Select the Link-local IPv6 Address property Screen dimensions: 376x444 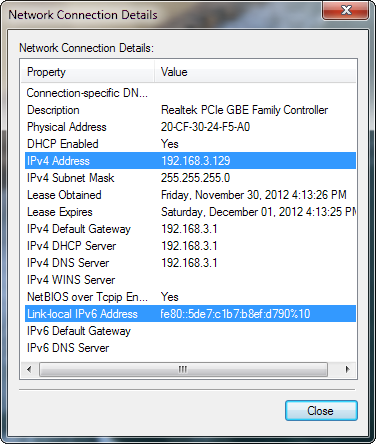[82, 314]
